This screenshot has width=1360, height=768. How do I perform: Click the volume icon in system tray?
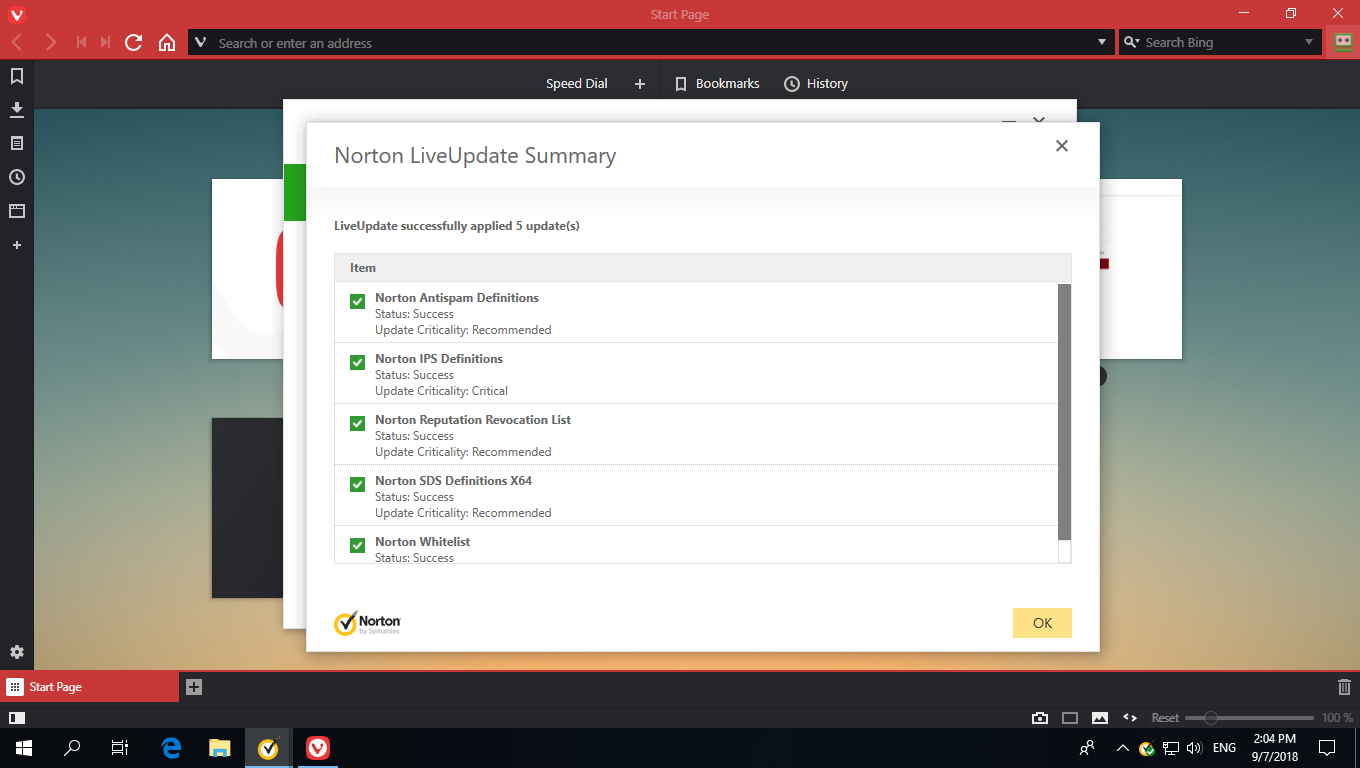tap(1194, 748)
